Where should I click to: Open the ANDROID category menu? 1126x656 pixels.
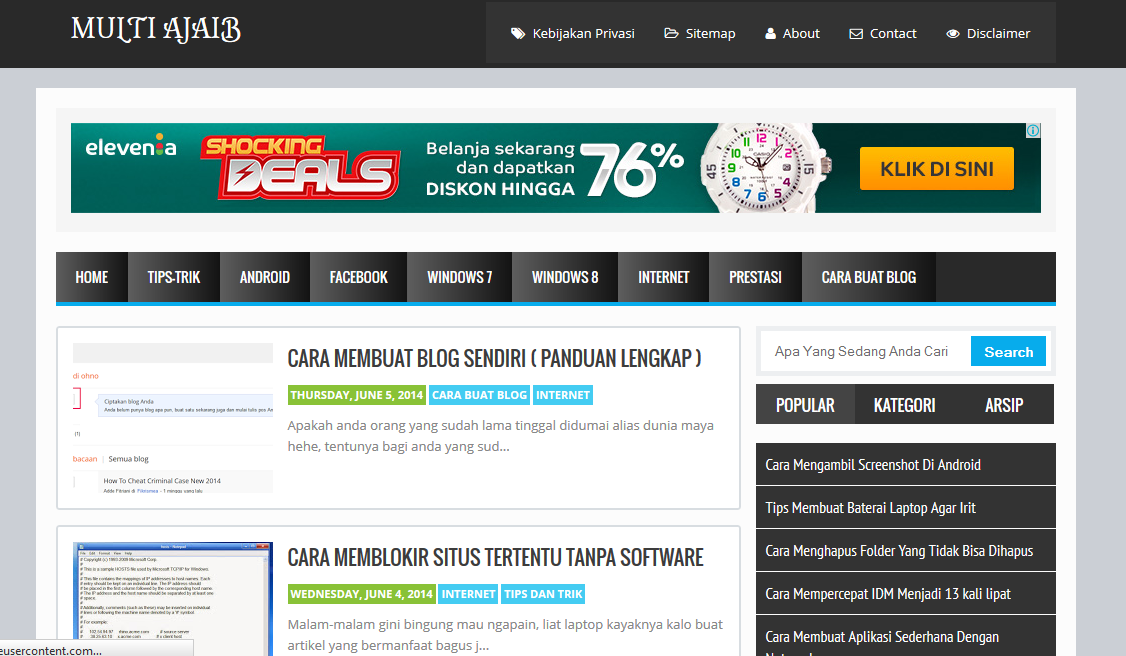coord(265,277)
